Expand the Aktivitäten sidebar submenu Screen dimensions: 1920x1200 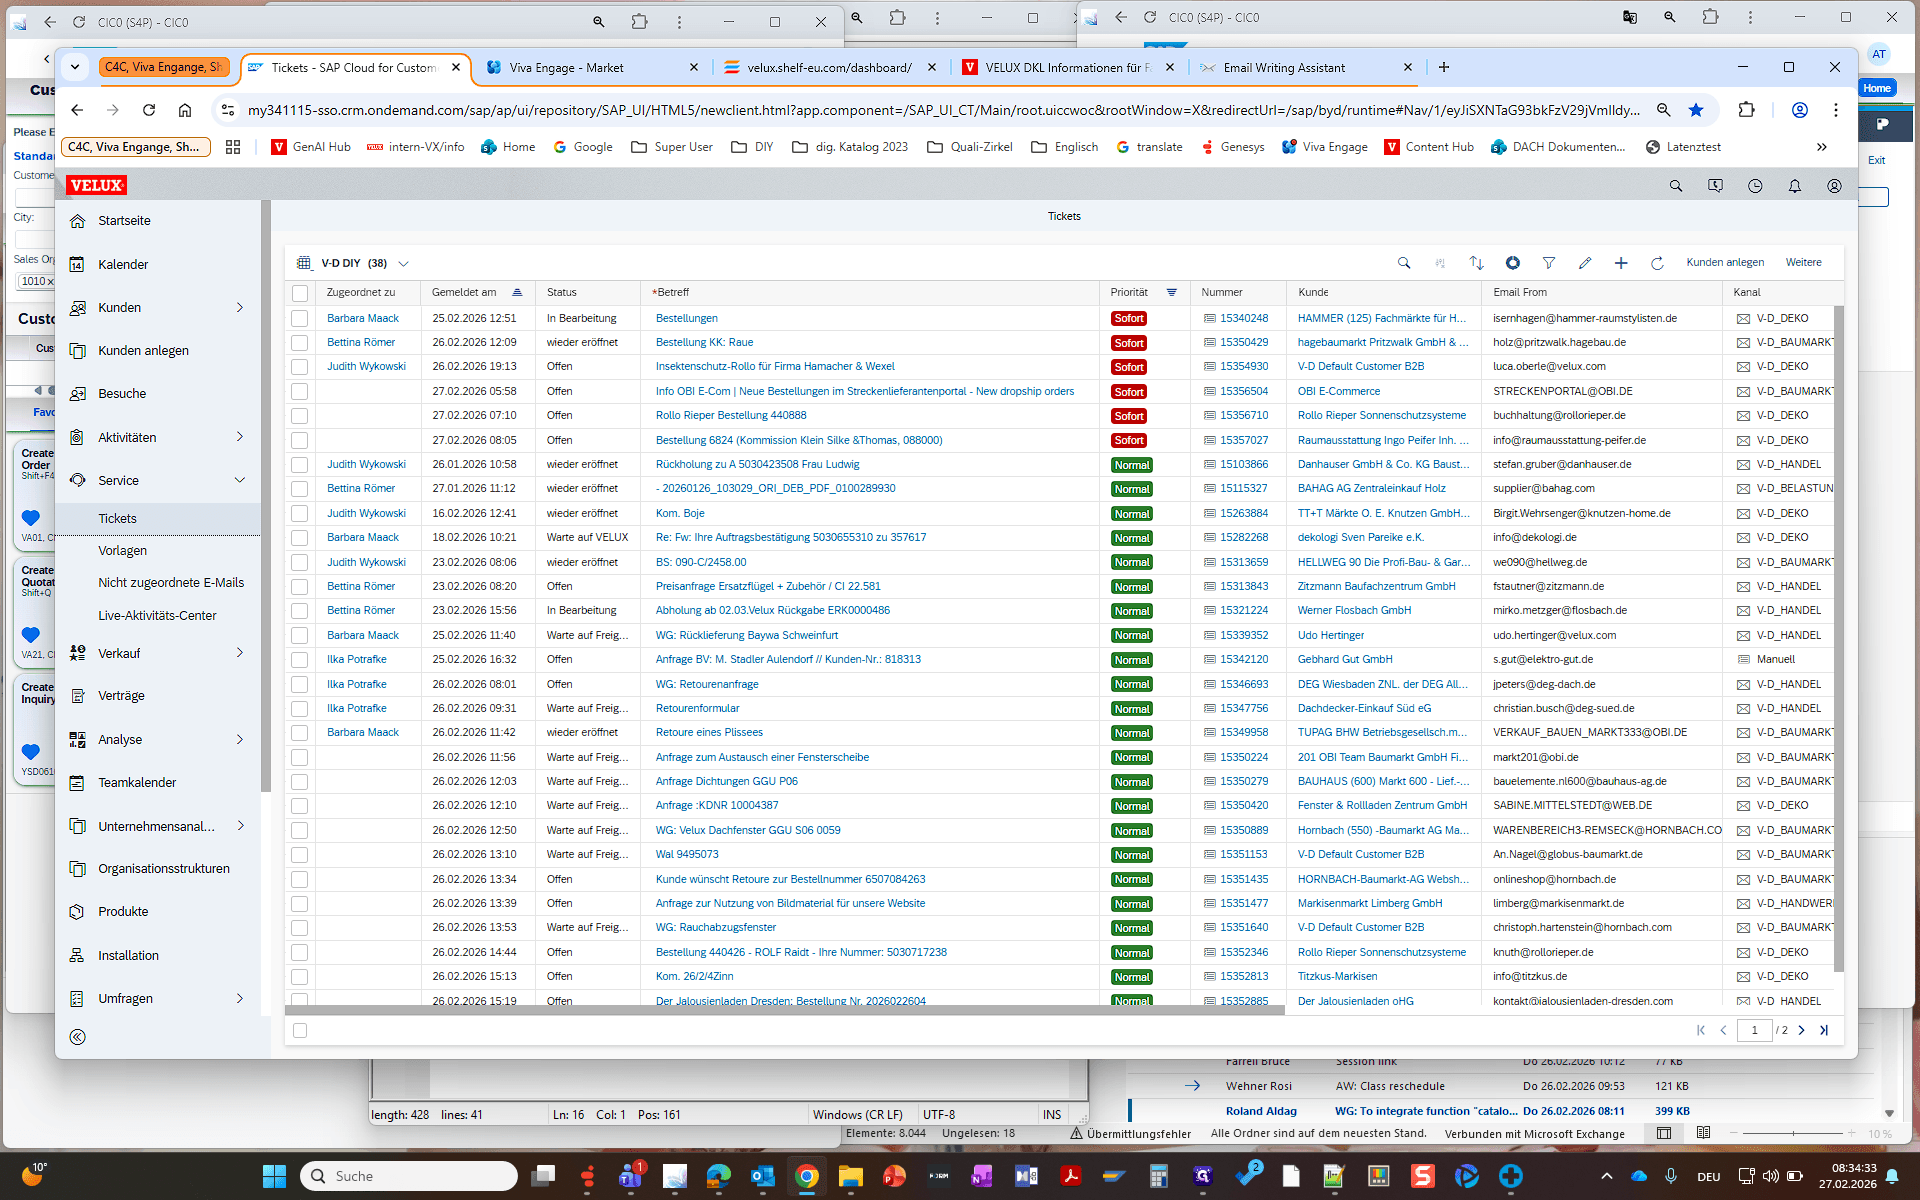pyautogui.click(x=240, y=437)
